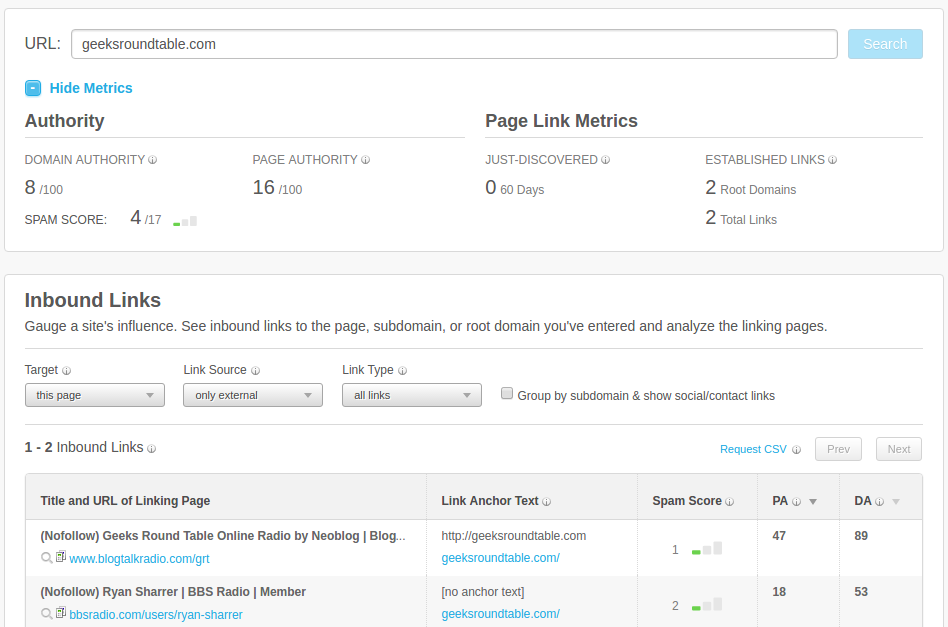Viewport: 948px width, 627px height.
Task: Click the 'Inbound Links' heading
Action: 93,301
